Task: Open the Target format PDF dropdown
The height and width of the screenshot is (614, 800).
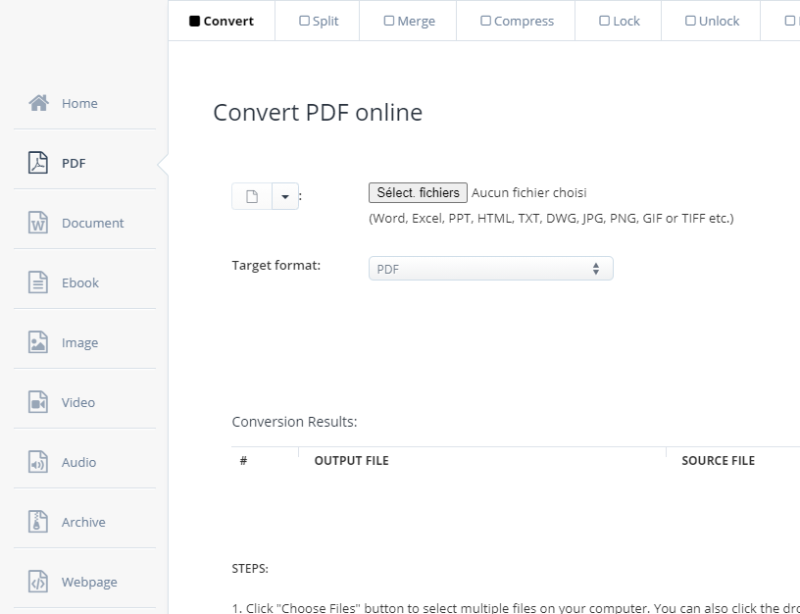Action: [490, 269]
